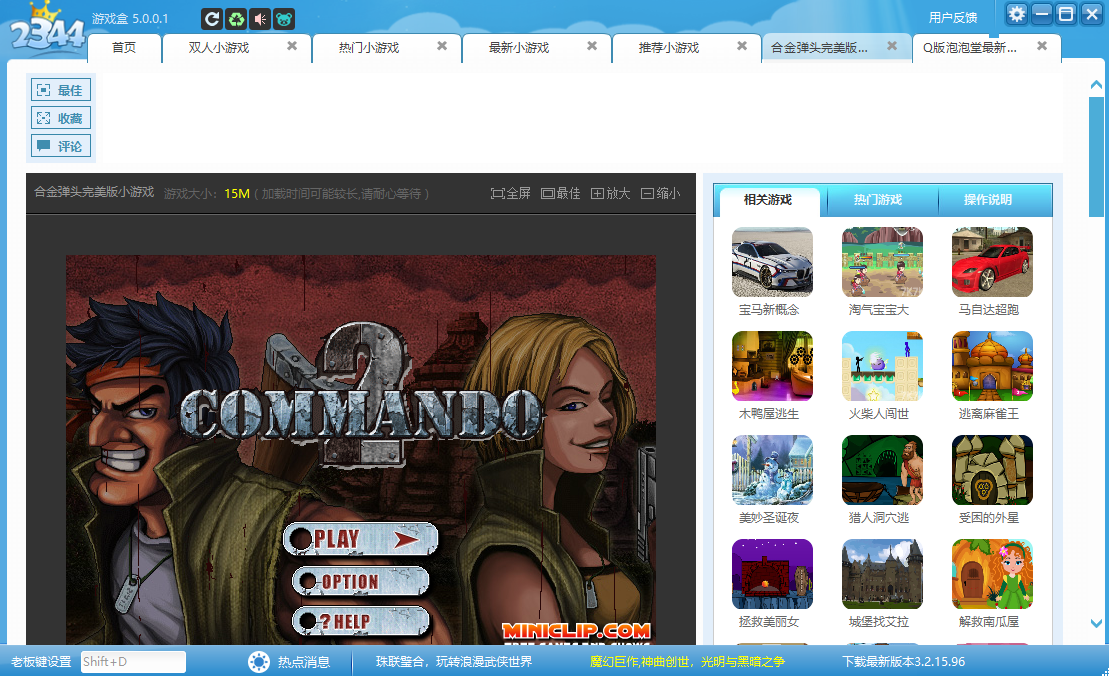Click the vertical scrollbar thumb
This screenshot has width=1109, height=676.
tap(1096, 156)
